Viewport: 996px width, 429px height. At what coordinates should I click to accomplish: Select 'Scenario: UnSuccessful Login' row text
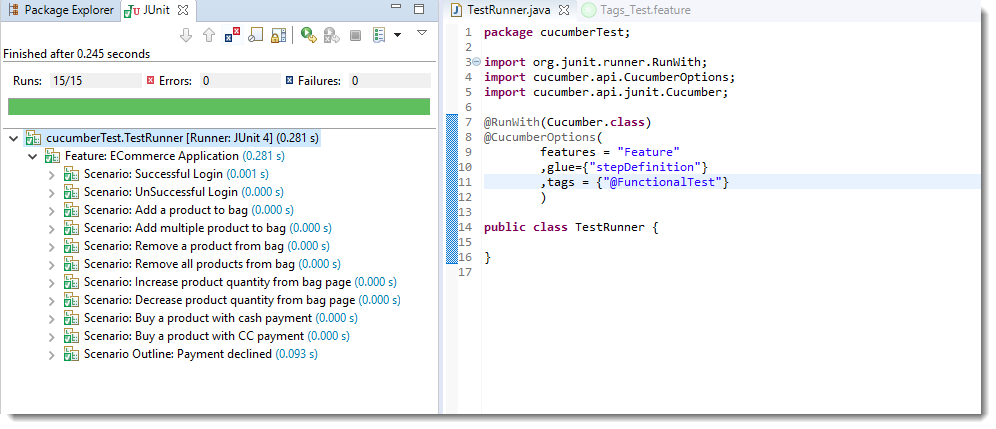pyautogui.click(x=161, y=192)
